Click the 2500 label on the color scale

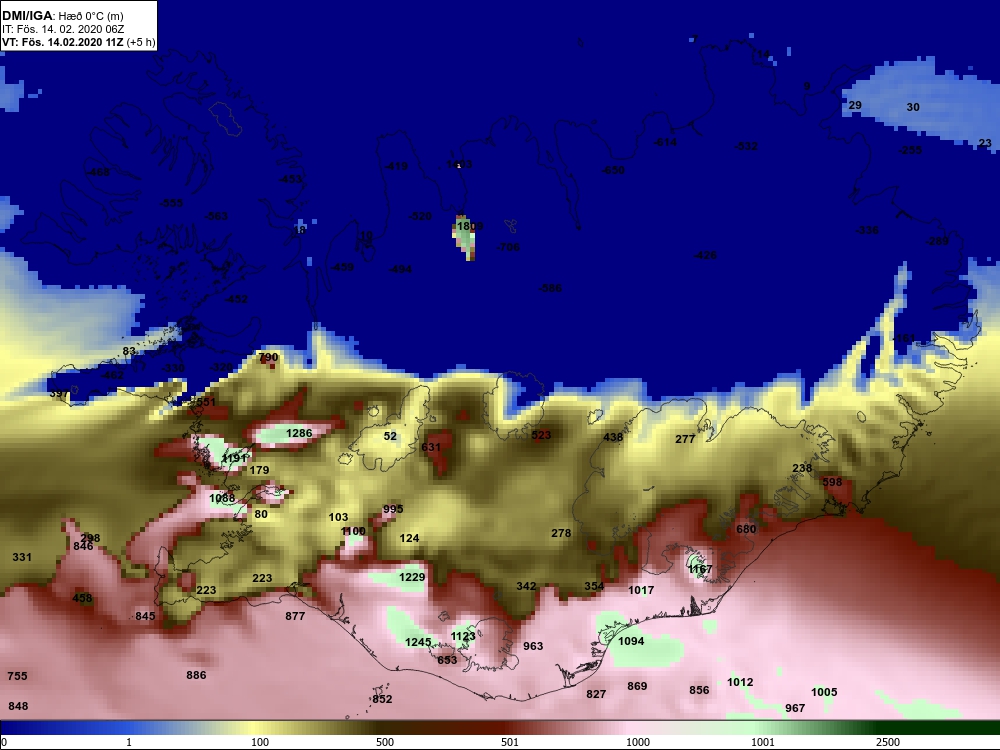tap(887, 742)
